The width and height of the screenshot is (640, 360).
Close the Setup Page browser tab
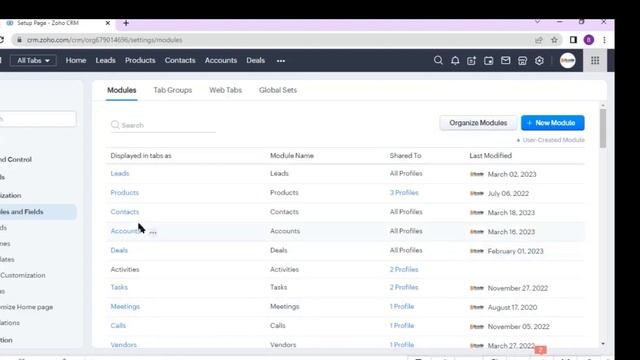(108, 23)
